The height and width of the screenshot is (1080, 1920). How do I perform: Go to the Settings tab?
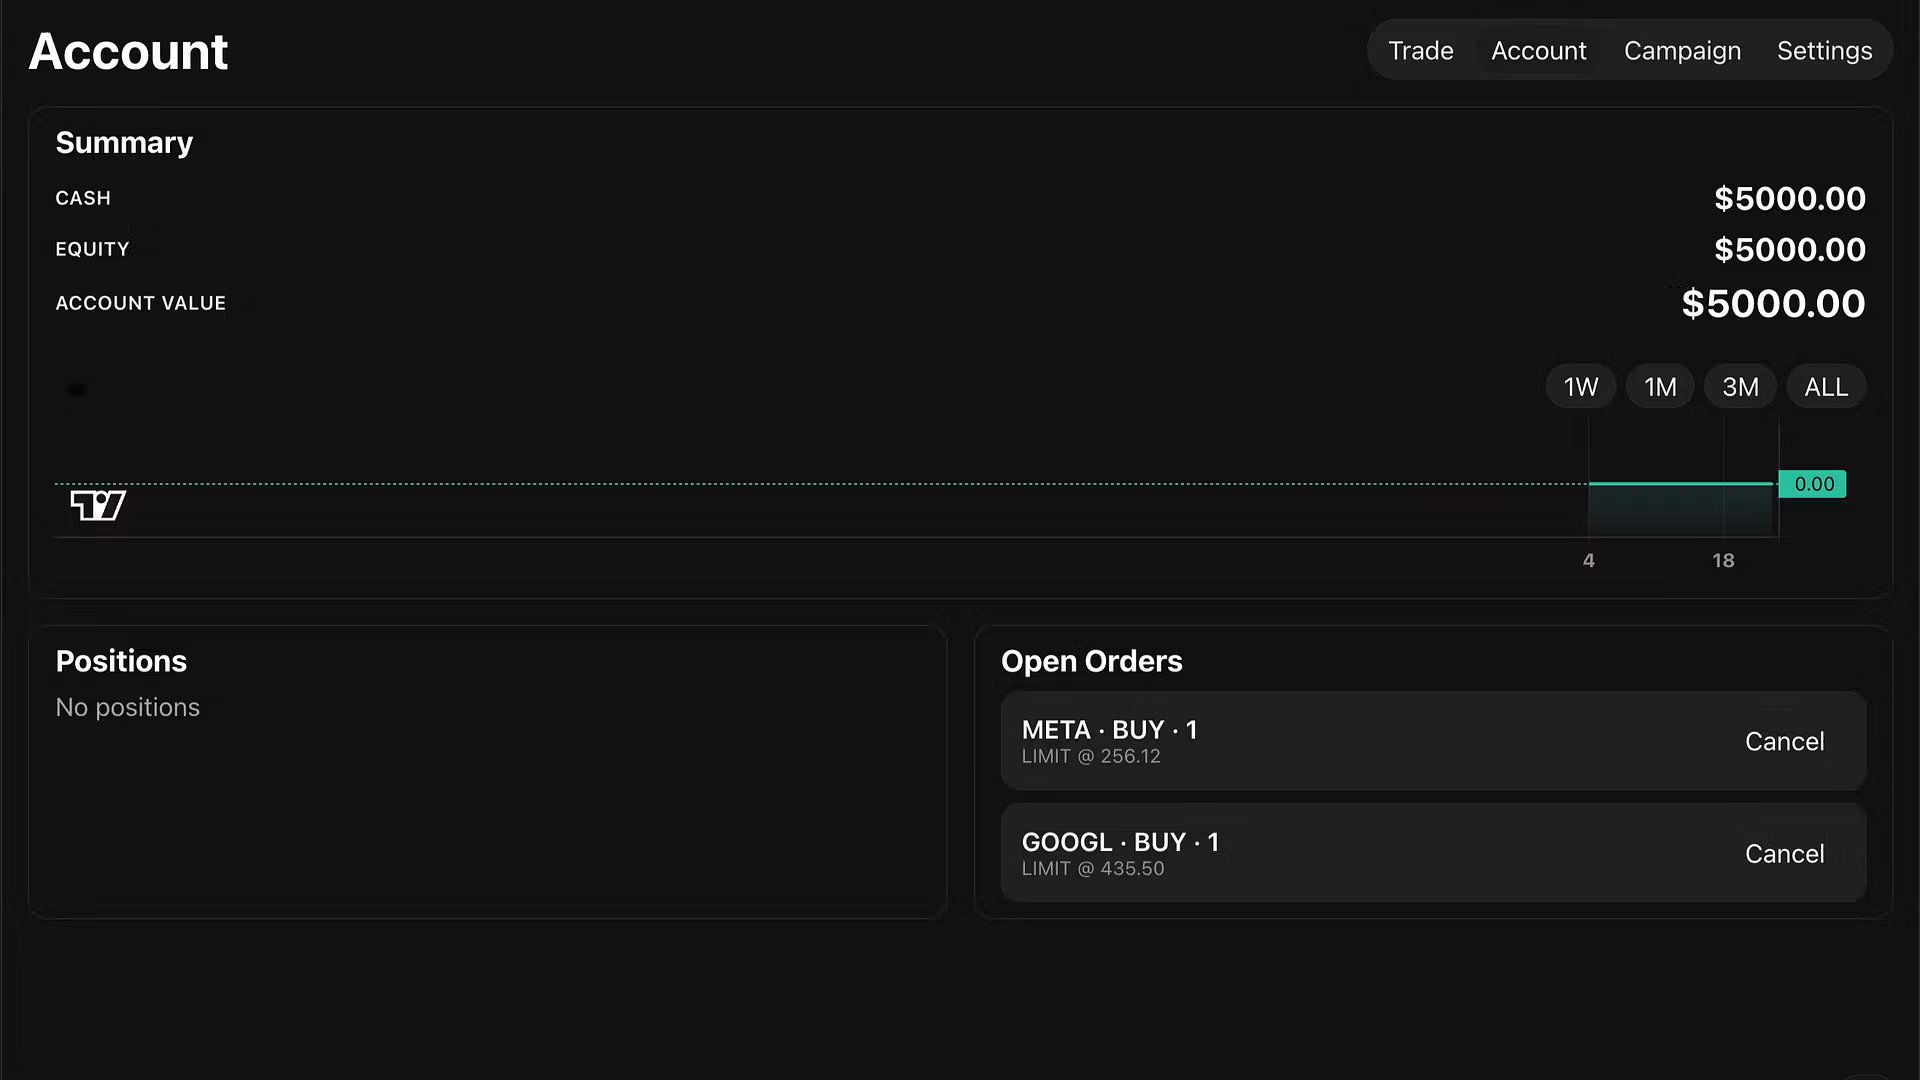pyautogui.click(x=1824, y=51)
